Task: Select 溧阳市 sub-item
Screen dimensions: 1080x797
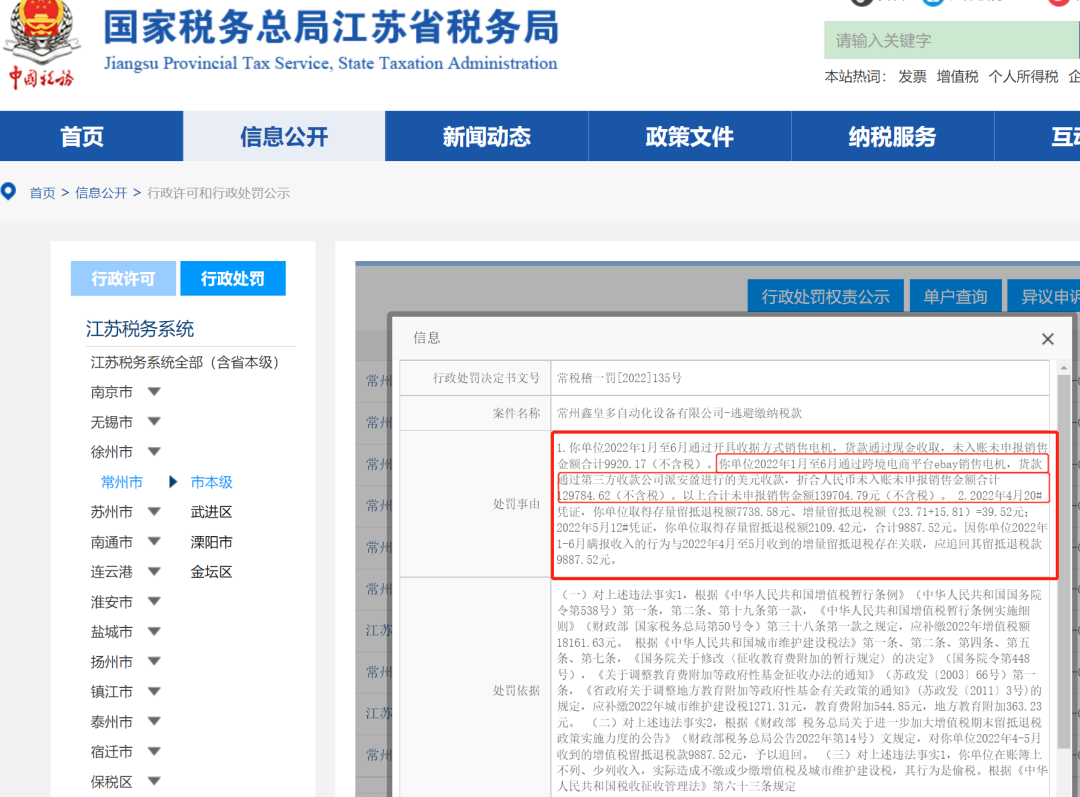Action: (211, 542)
